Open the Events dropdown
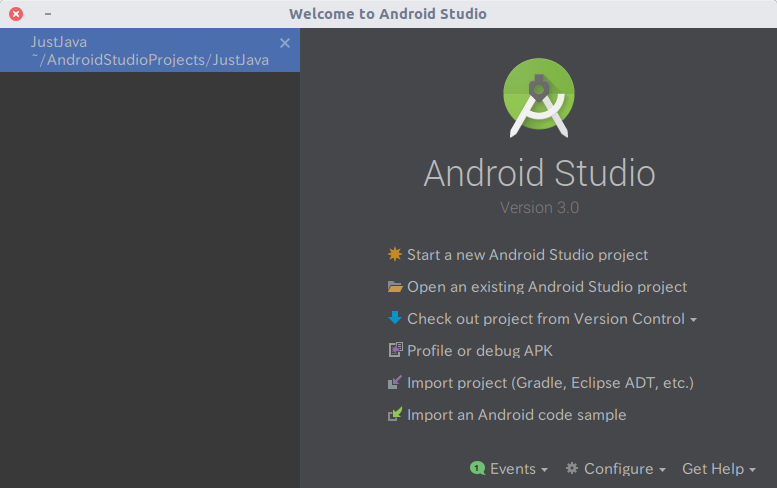 point(518,469)
